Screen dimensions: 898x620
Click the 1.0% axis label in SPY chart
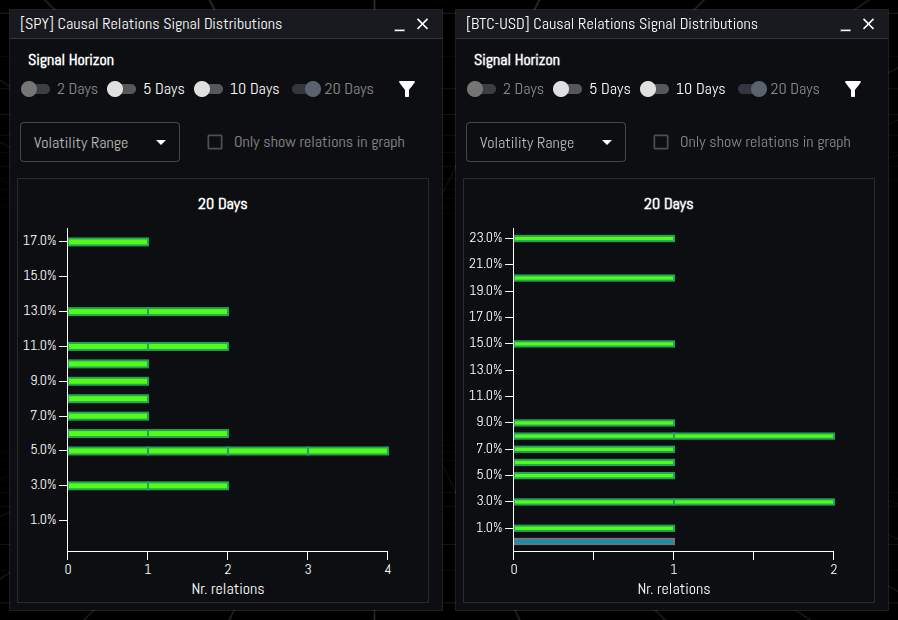click(43, 520)
